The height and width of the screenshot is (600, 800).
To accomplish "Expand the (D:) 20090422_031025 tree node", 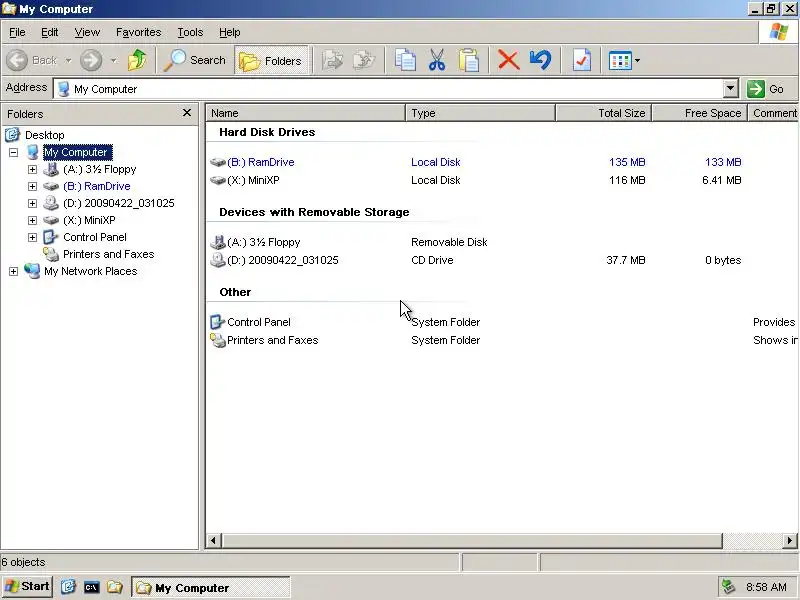I will 32,203.
